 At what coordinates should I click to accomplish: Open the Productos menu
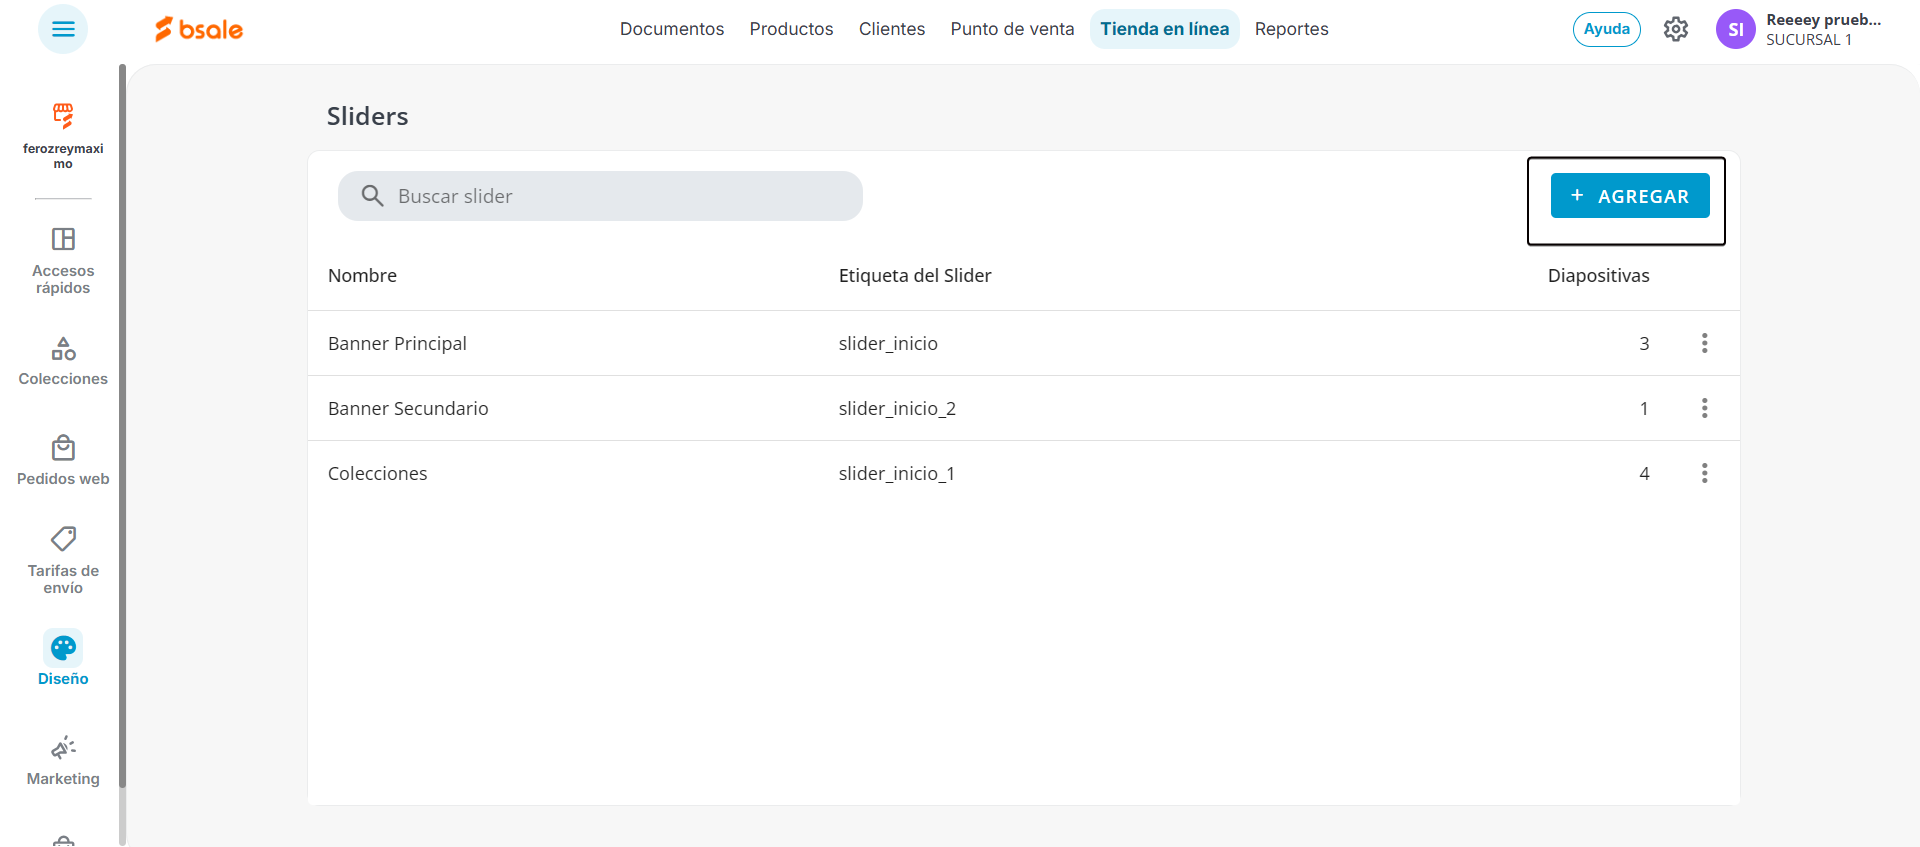(791, 29)
